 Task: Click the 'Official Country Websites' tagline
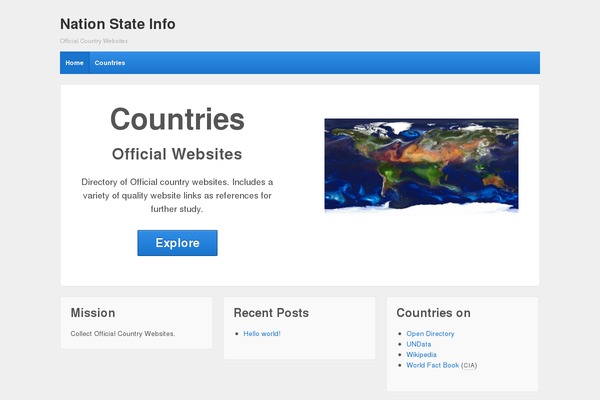[x=94, y=41]
